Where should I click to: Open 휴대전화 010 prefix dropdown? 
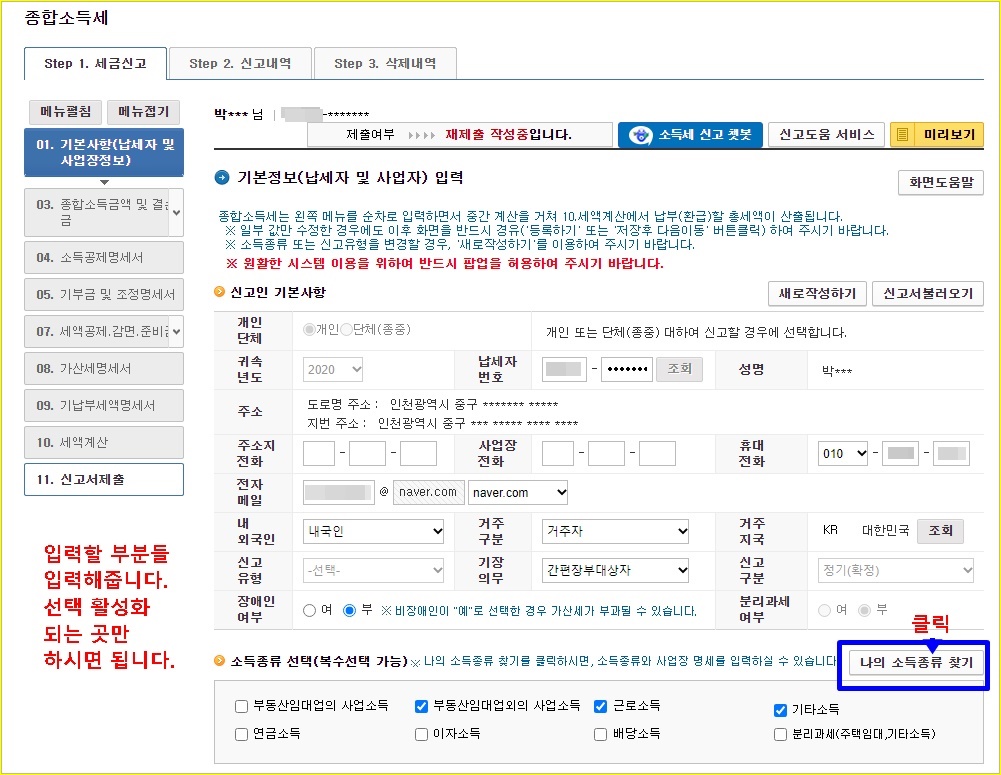click(843, 453)
